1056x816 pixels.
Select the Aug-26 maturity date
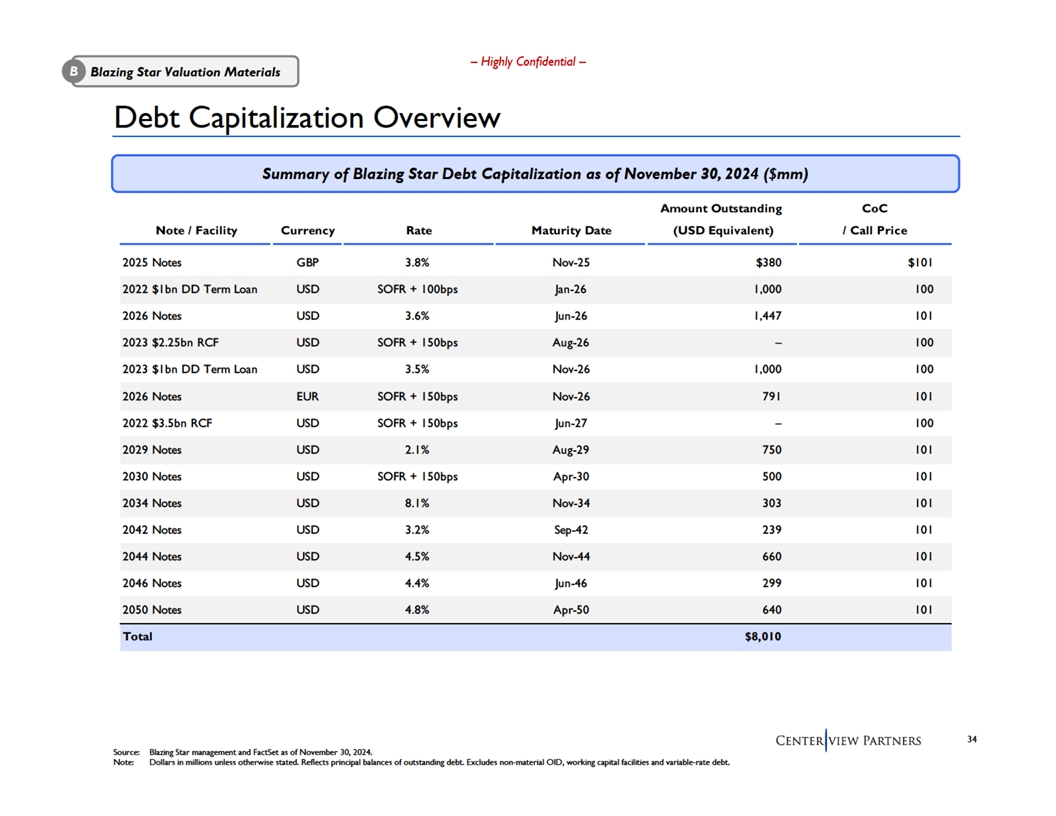571,343
